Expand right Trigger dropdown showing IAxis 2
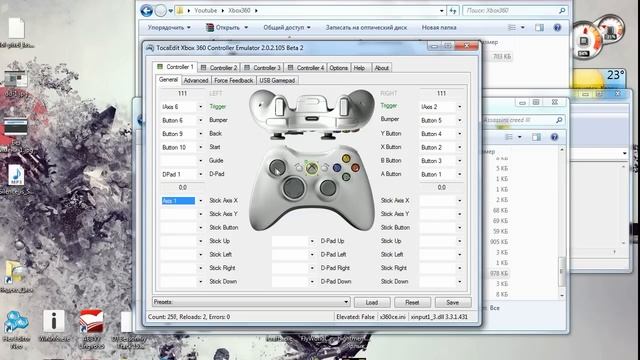 460,107
